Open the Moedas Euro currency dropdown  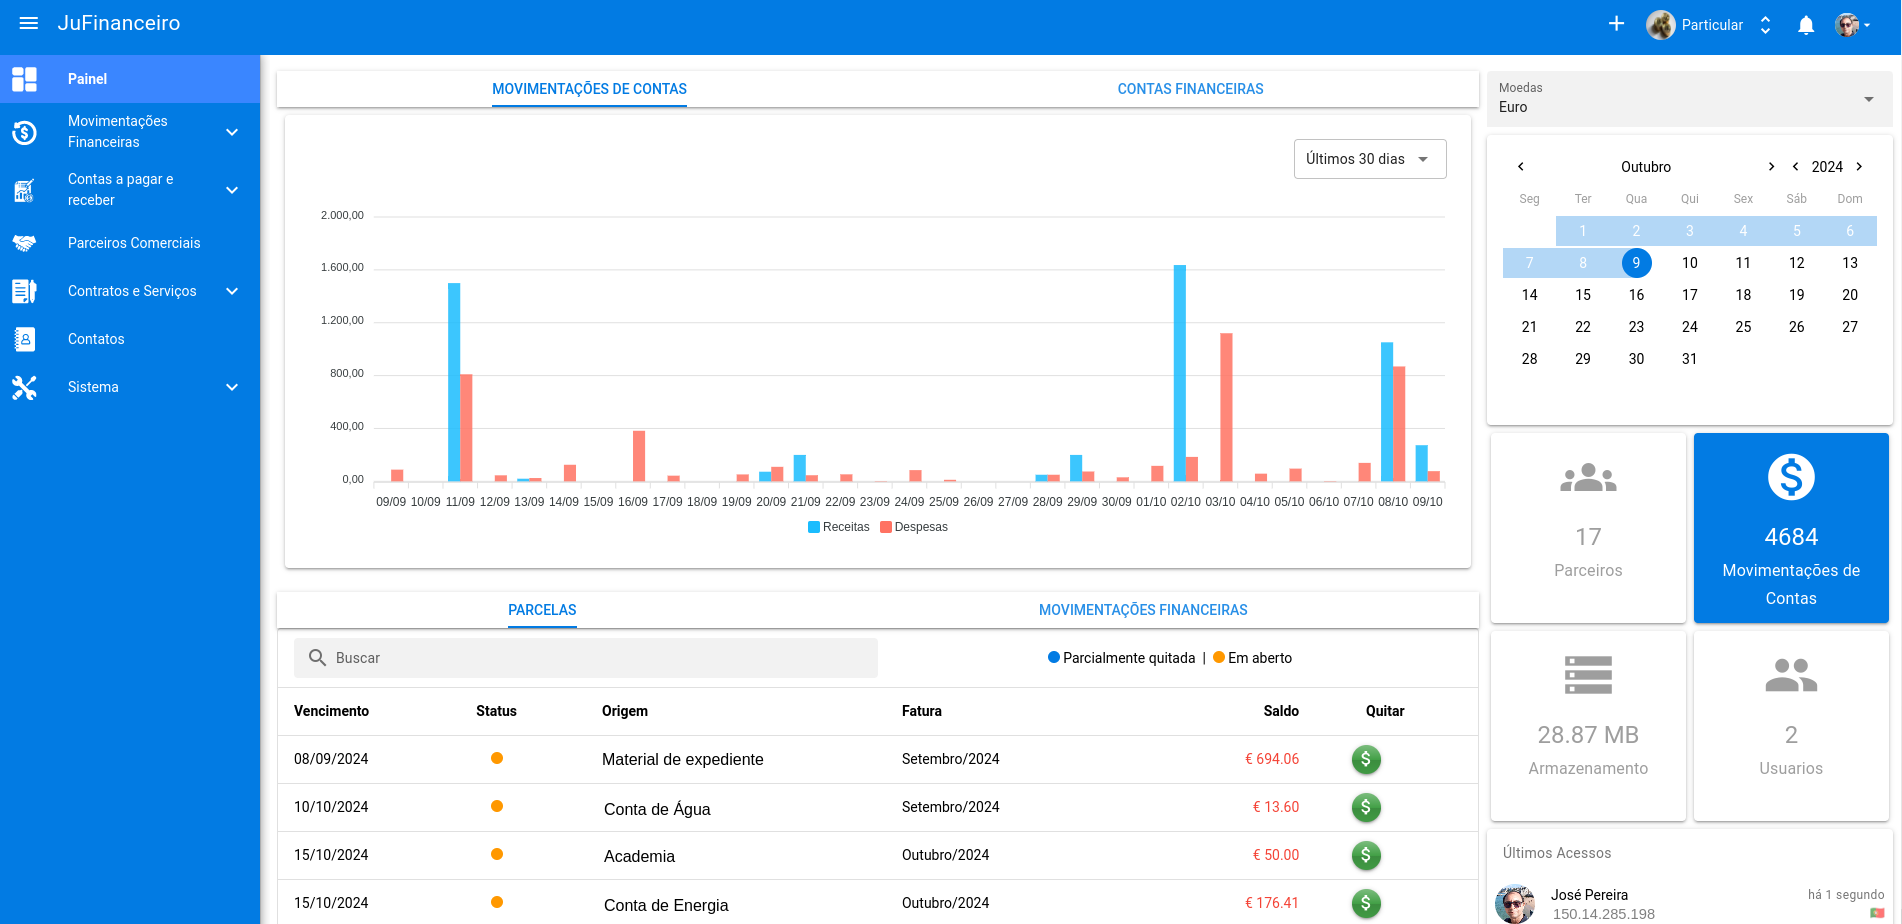point(1687,99)
